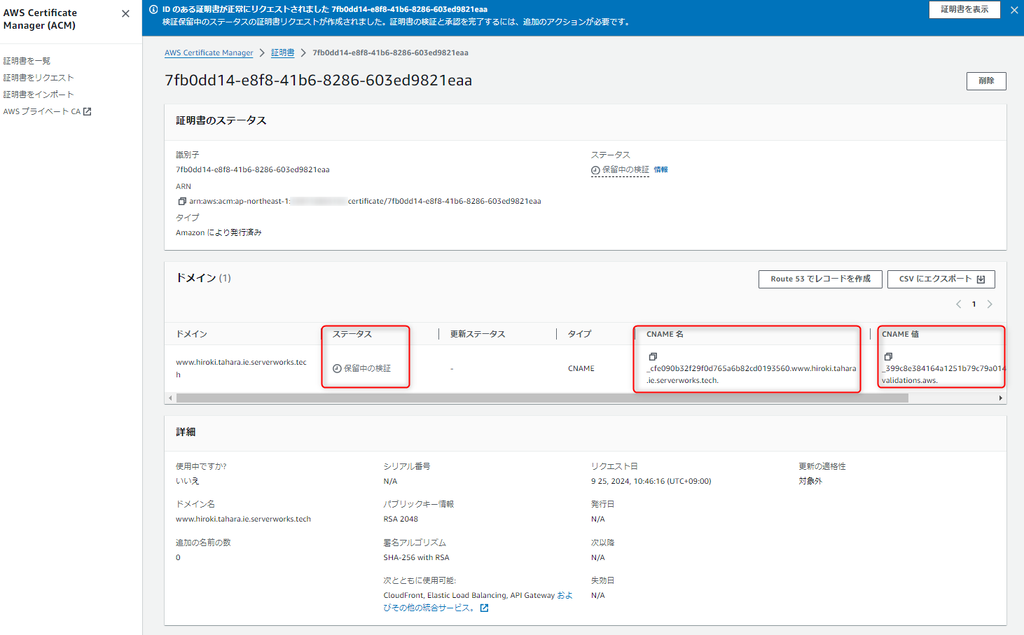Click the request date value 9 25, 2024
The height and width of the screenshot is (635, 1024).
[651, 481]
